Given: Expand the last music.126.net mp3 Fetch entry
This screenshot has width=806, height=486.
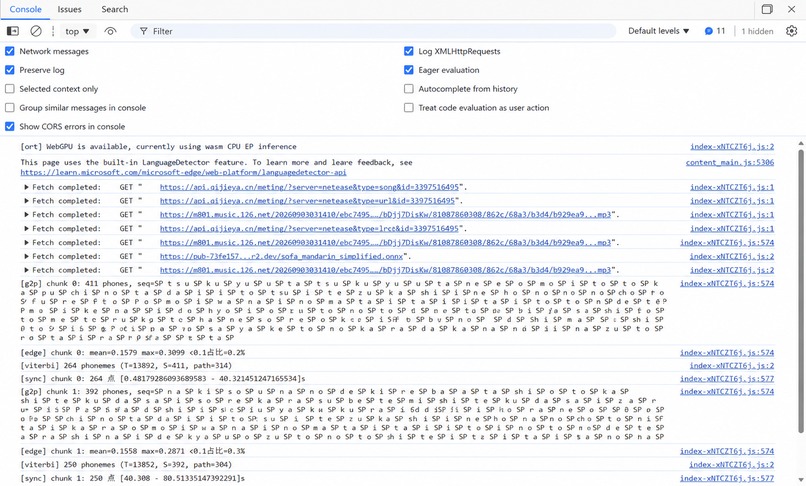Looking at the screenshot, I should tap(26, 270).
